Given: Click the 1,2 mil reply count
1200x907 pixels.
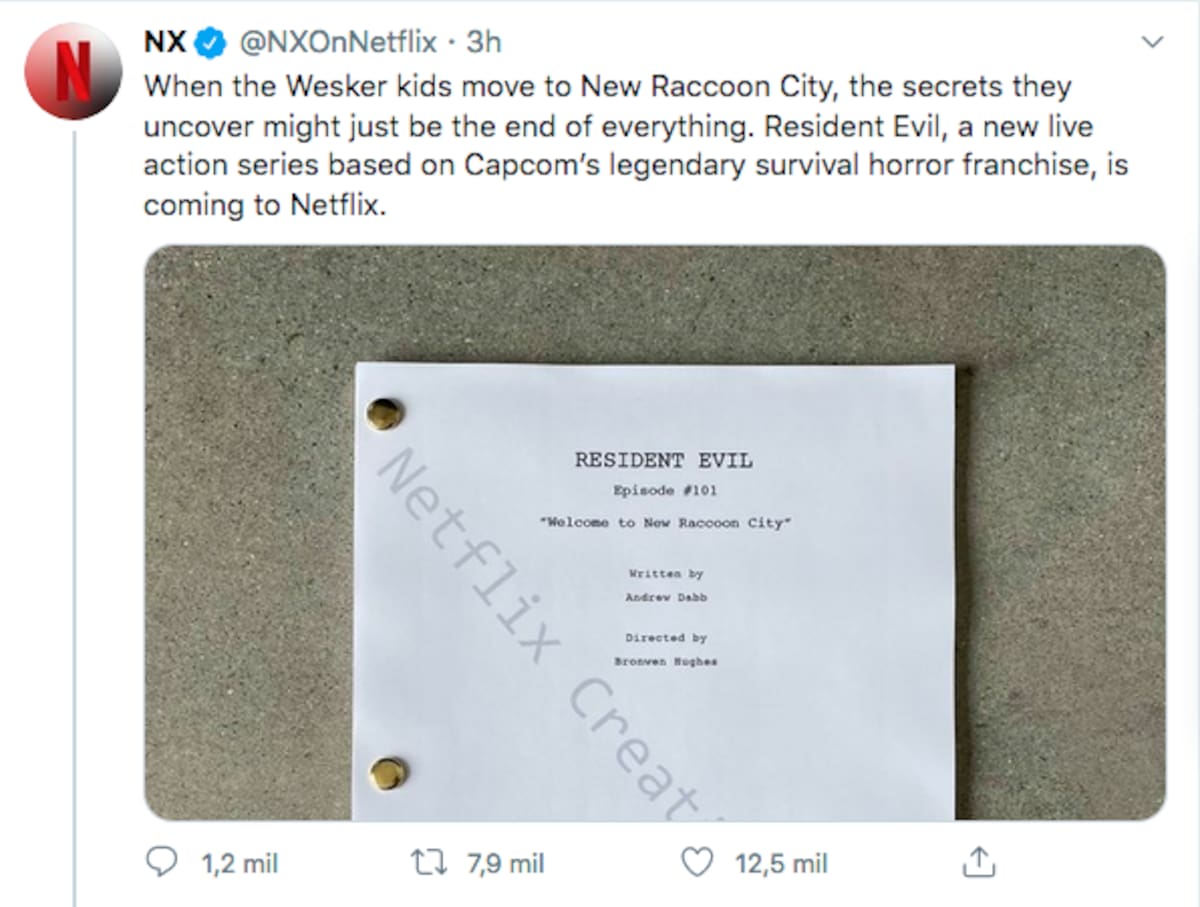Looking at the screenshot, I should click(240, 863).
